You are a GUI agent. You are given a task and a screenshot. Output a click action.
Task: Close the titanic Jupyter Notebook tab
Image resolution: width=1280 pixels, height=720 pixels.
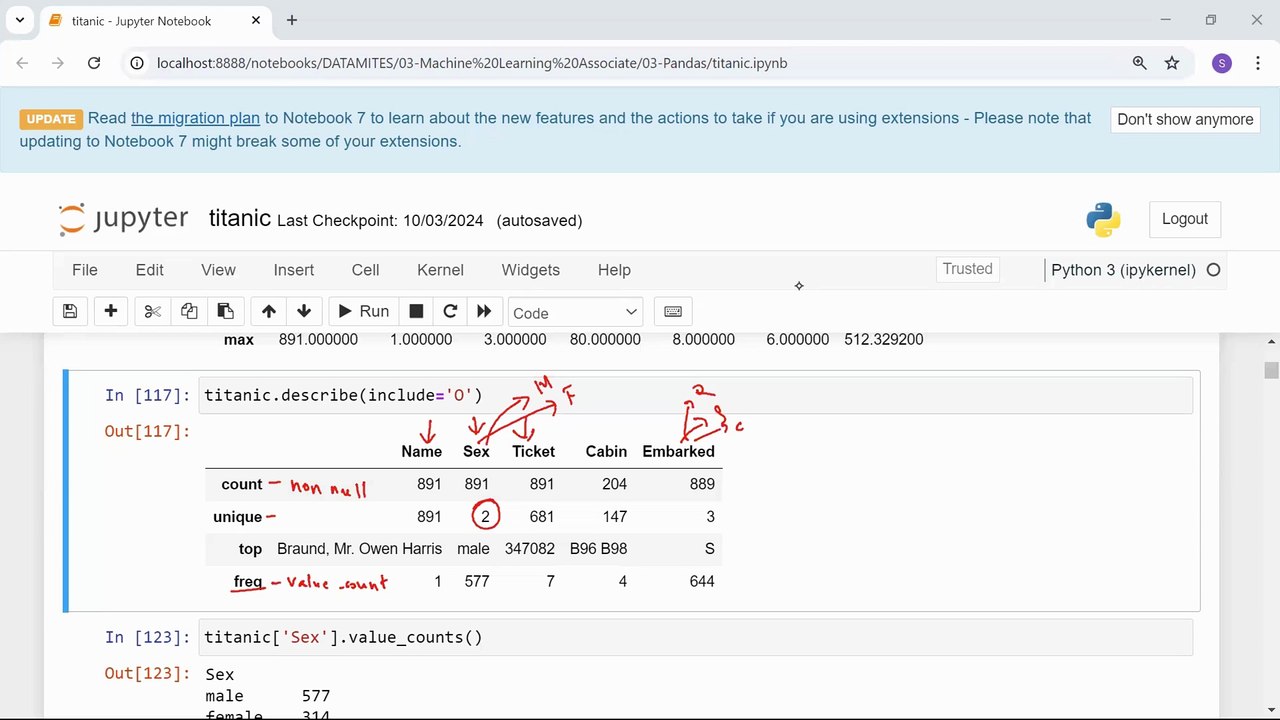(x=256, y=20)
